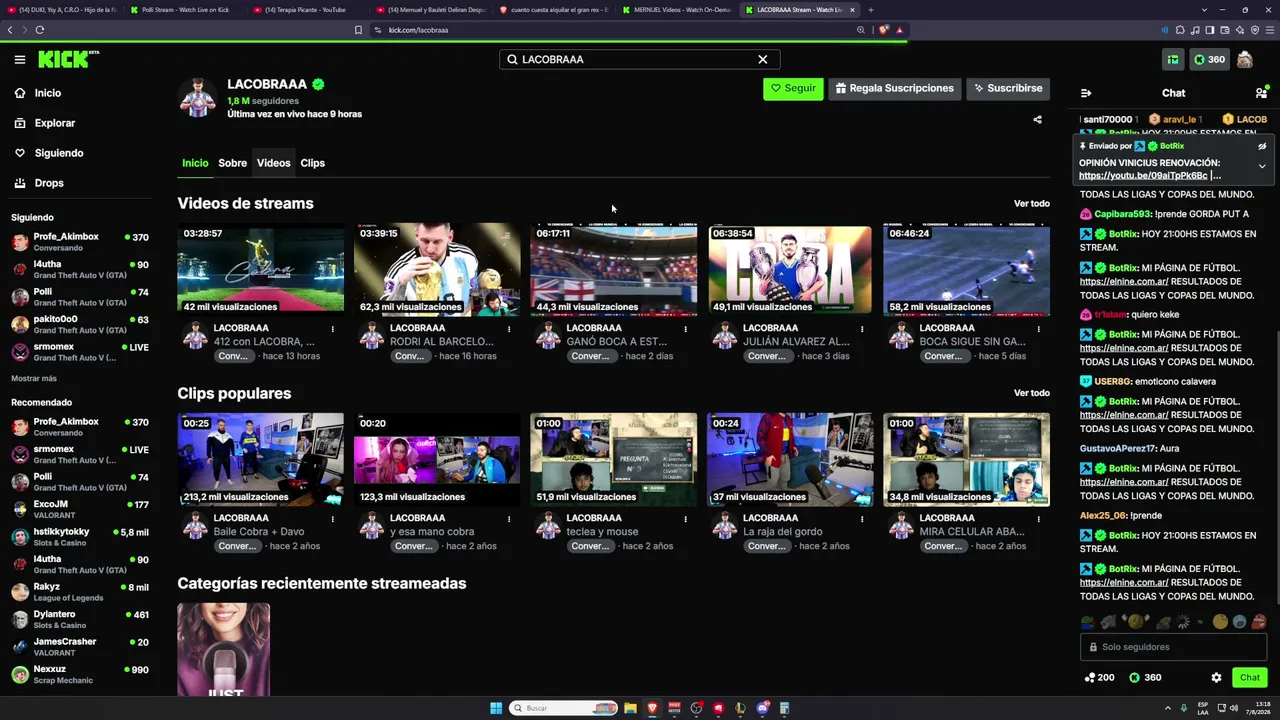The image size is (1280, 720).
Task: Switch to the Inicio tab
Action: pos(195,163)
